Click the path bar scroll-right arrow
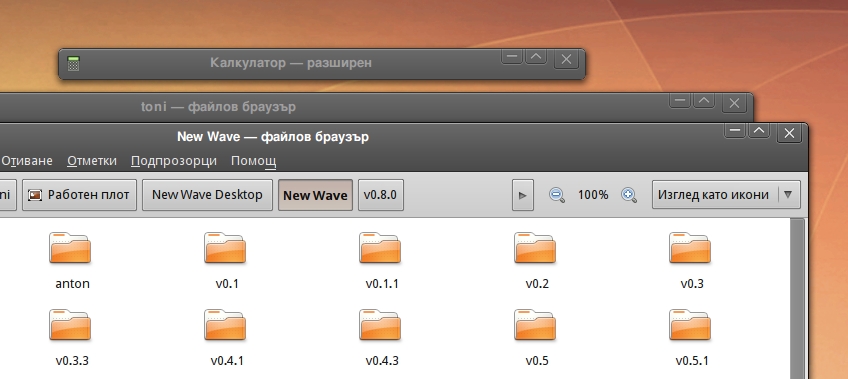 (x=522, y=195)
